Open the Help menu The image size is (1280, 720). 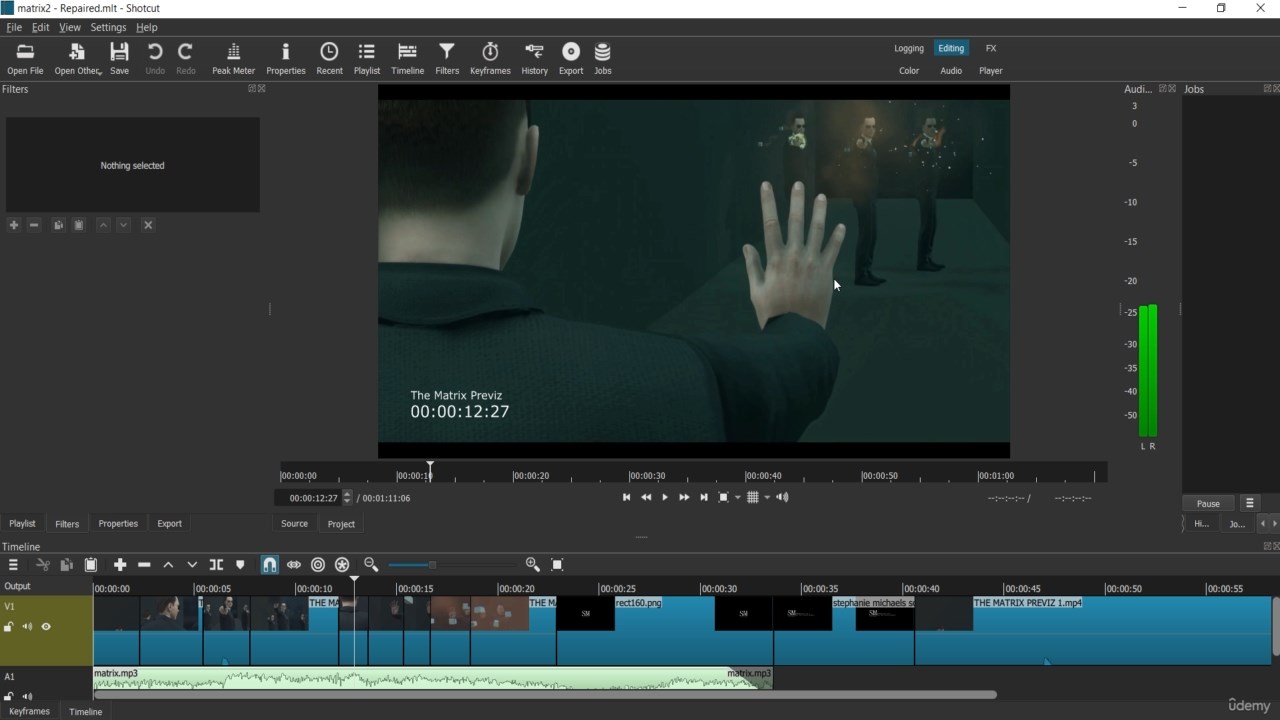[x=147, y=27]
